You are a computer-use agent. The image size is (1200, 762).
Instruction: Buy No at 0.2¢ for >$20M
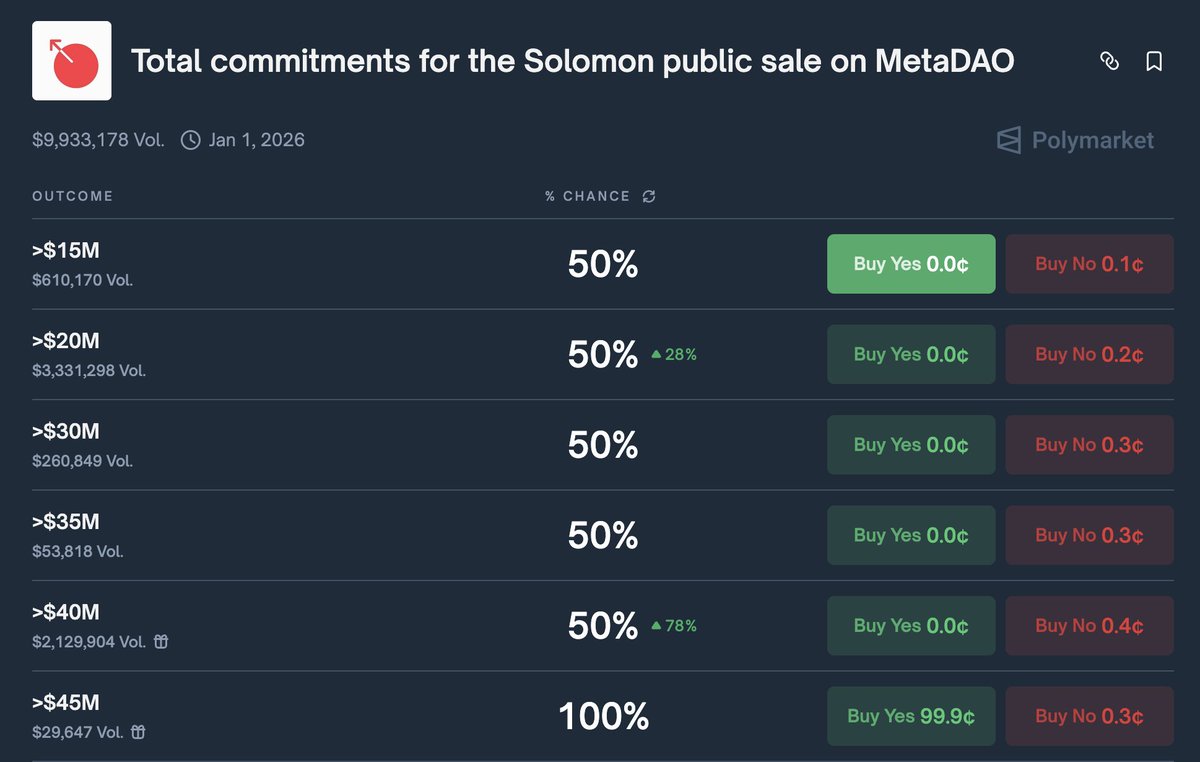pyautogui.click(x=1089, y=354)
